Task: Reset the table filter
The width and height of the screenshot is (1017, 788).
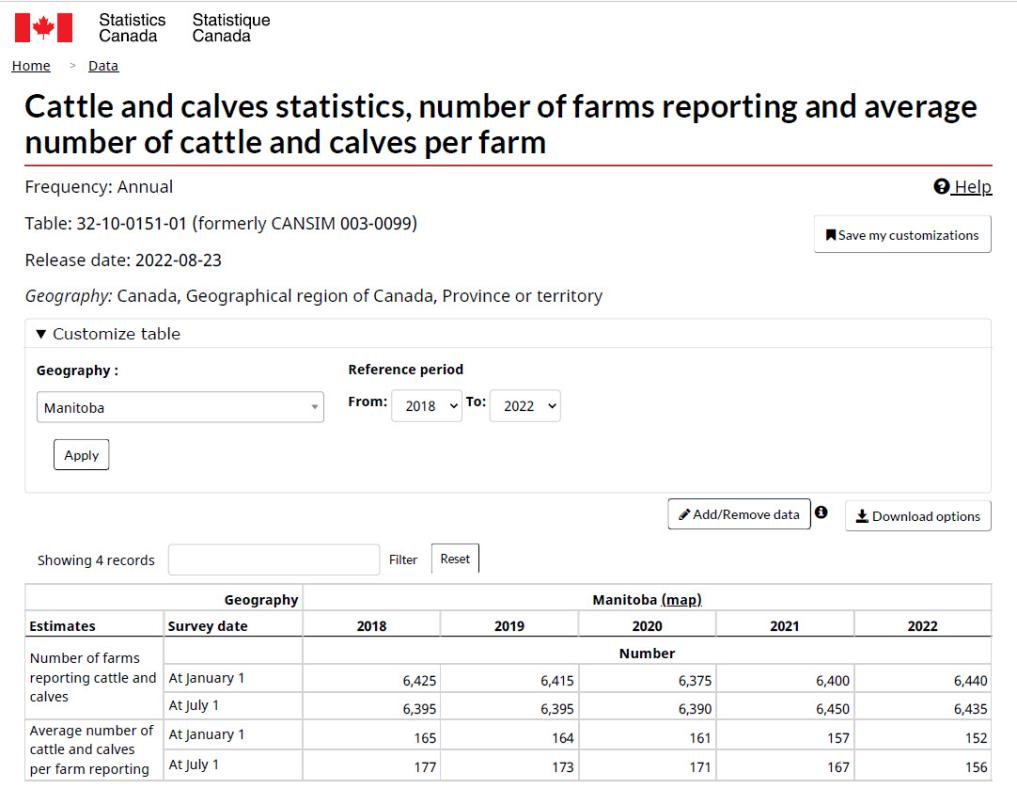Action: click(455, 559)
